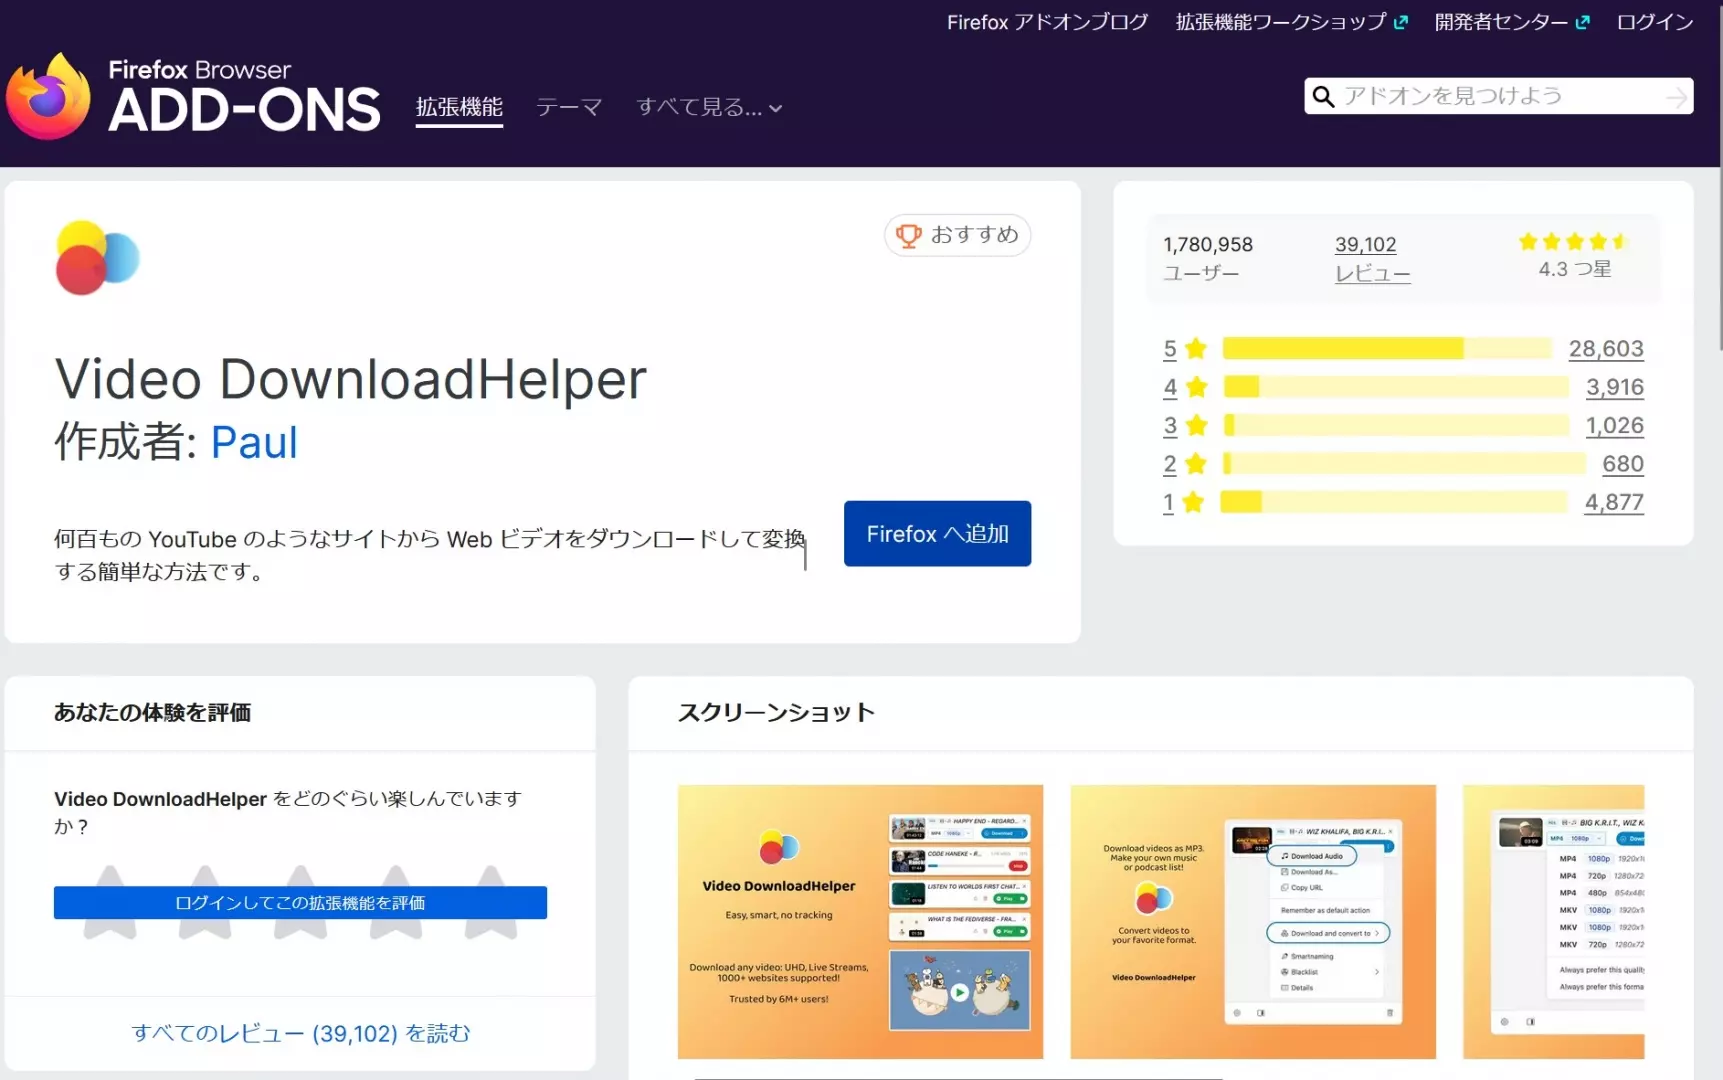Click the 3,916 four-star count
The width and height of the screenshot is (1723, 1080).
point(1615,387)
